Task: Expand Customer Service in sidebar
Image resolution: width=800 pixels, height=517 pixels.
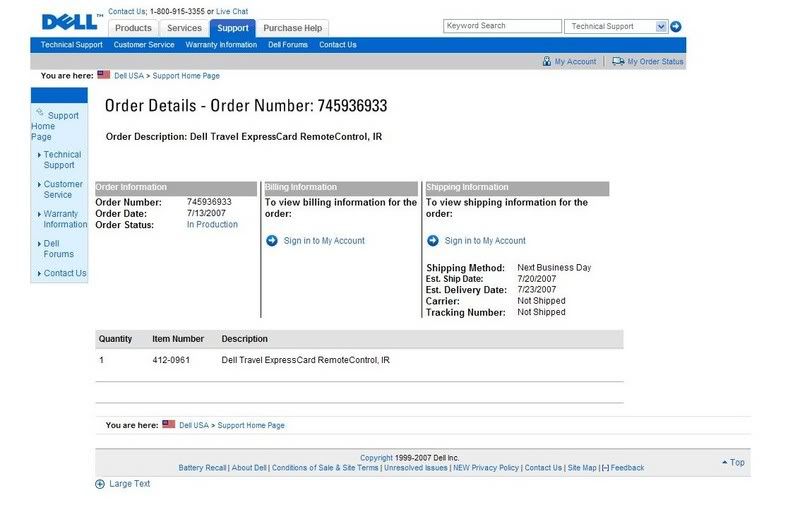Action: click(x=39, y=184)
